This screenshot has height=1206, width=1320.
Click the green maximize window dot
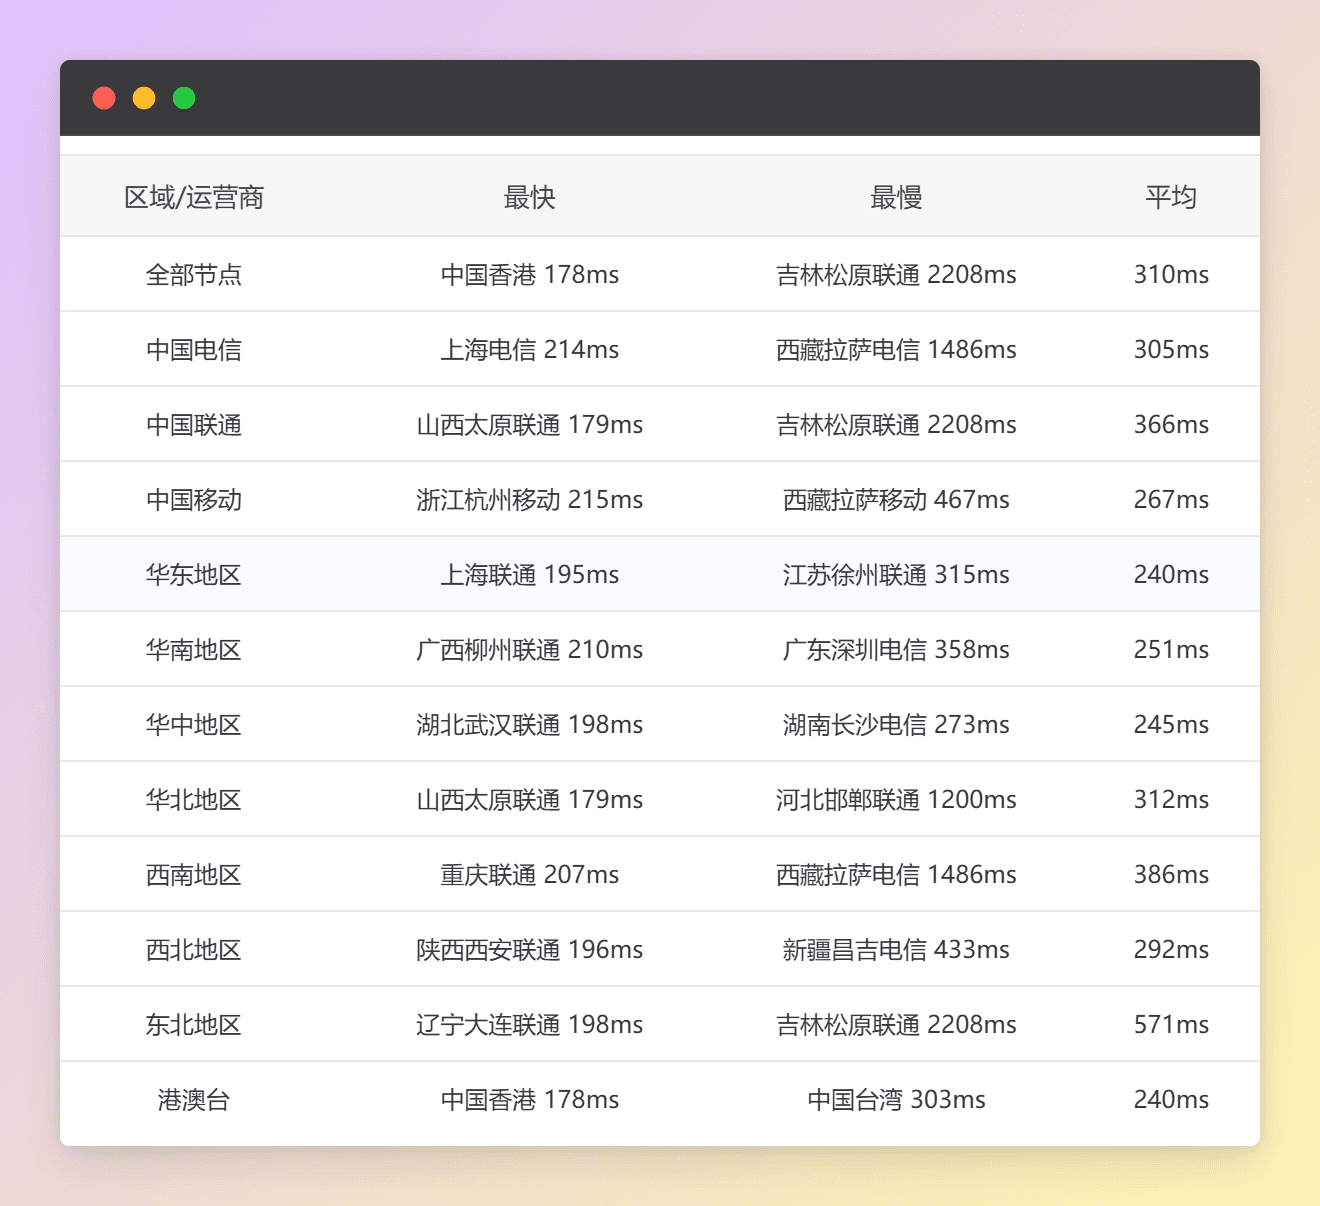tap(184, 98)
